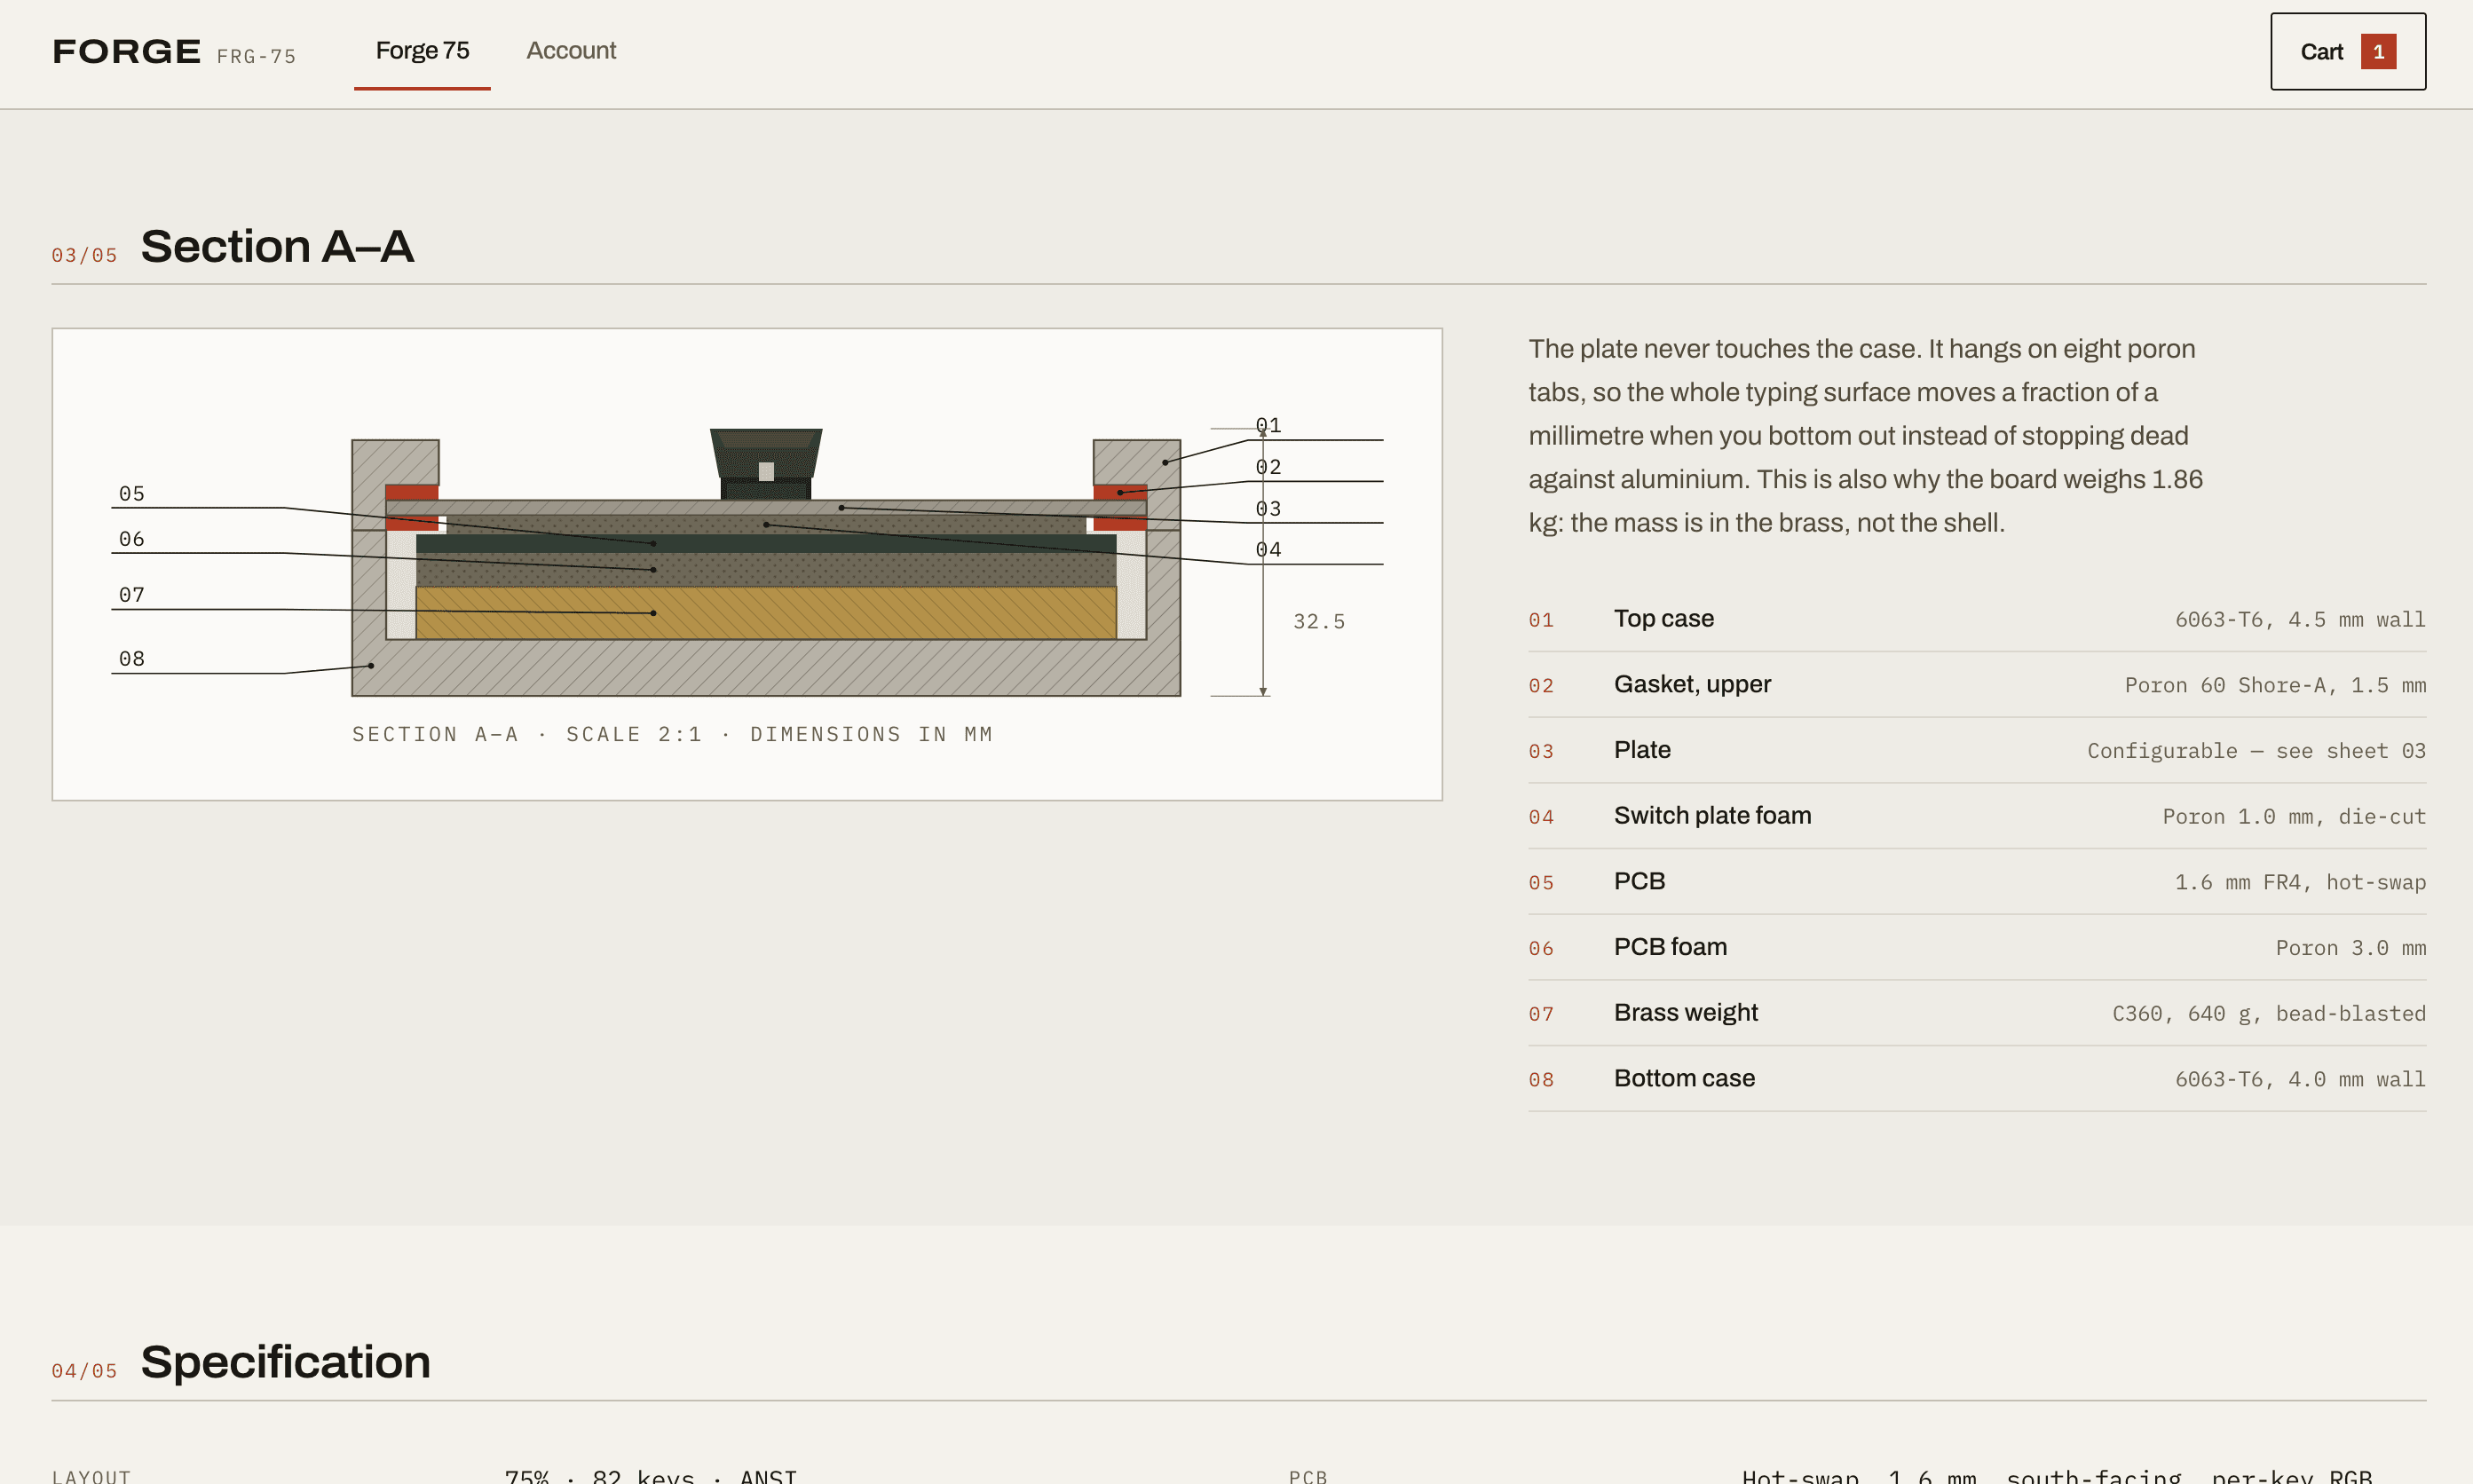Click 'Poron 1.0 mm, die-cut' value

(2294, 817)
